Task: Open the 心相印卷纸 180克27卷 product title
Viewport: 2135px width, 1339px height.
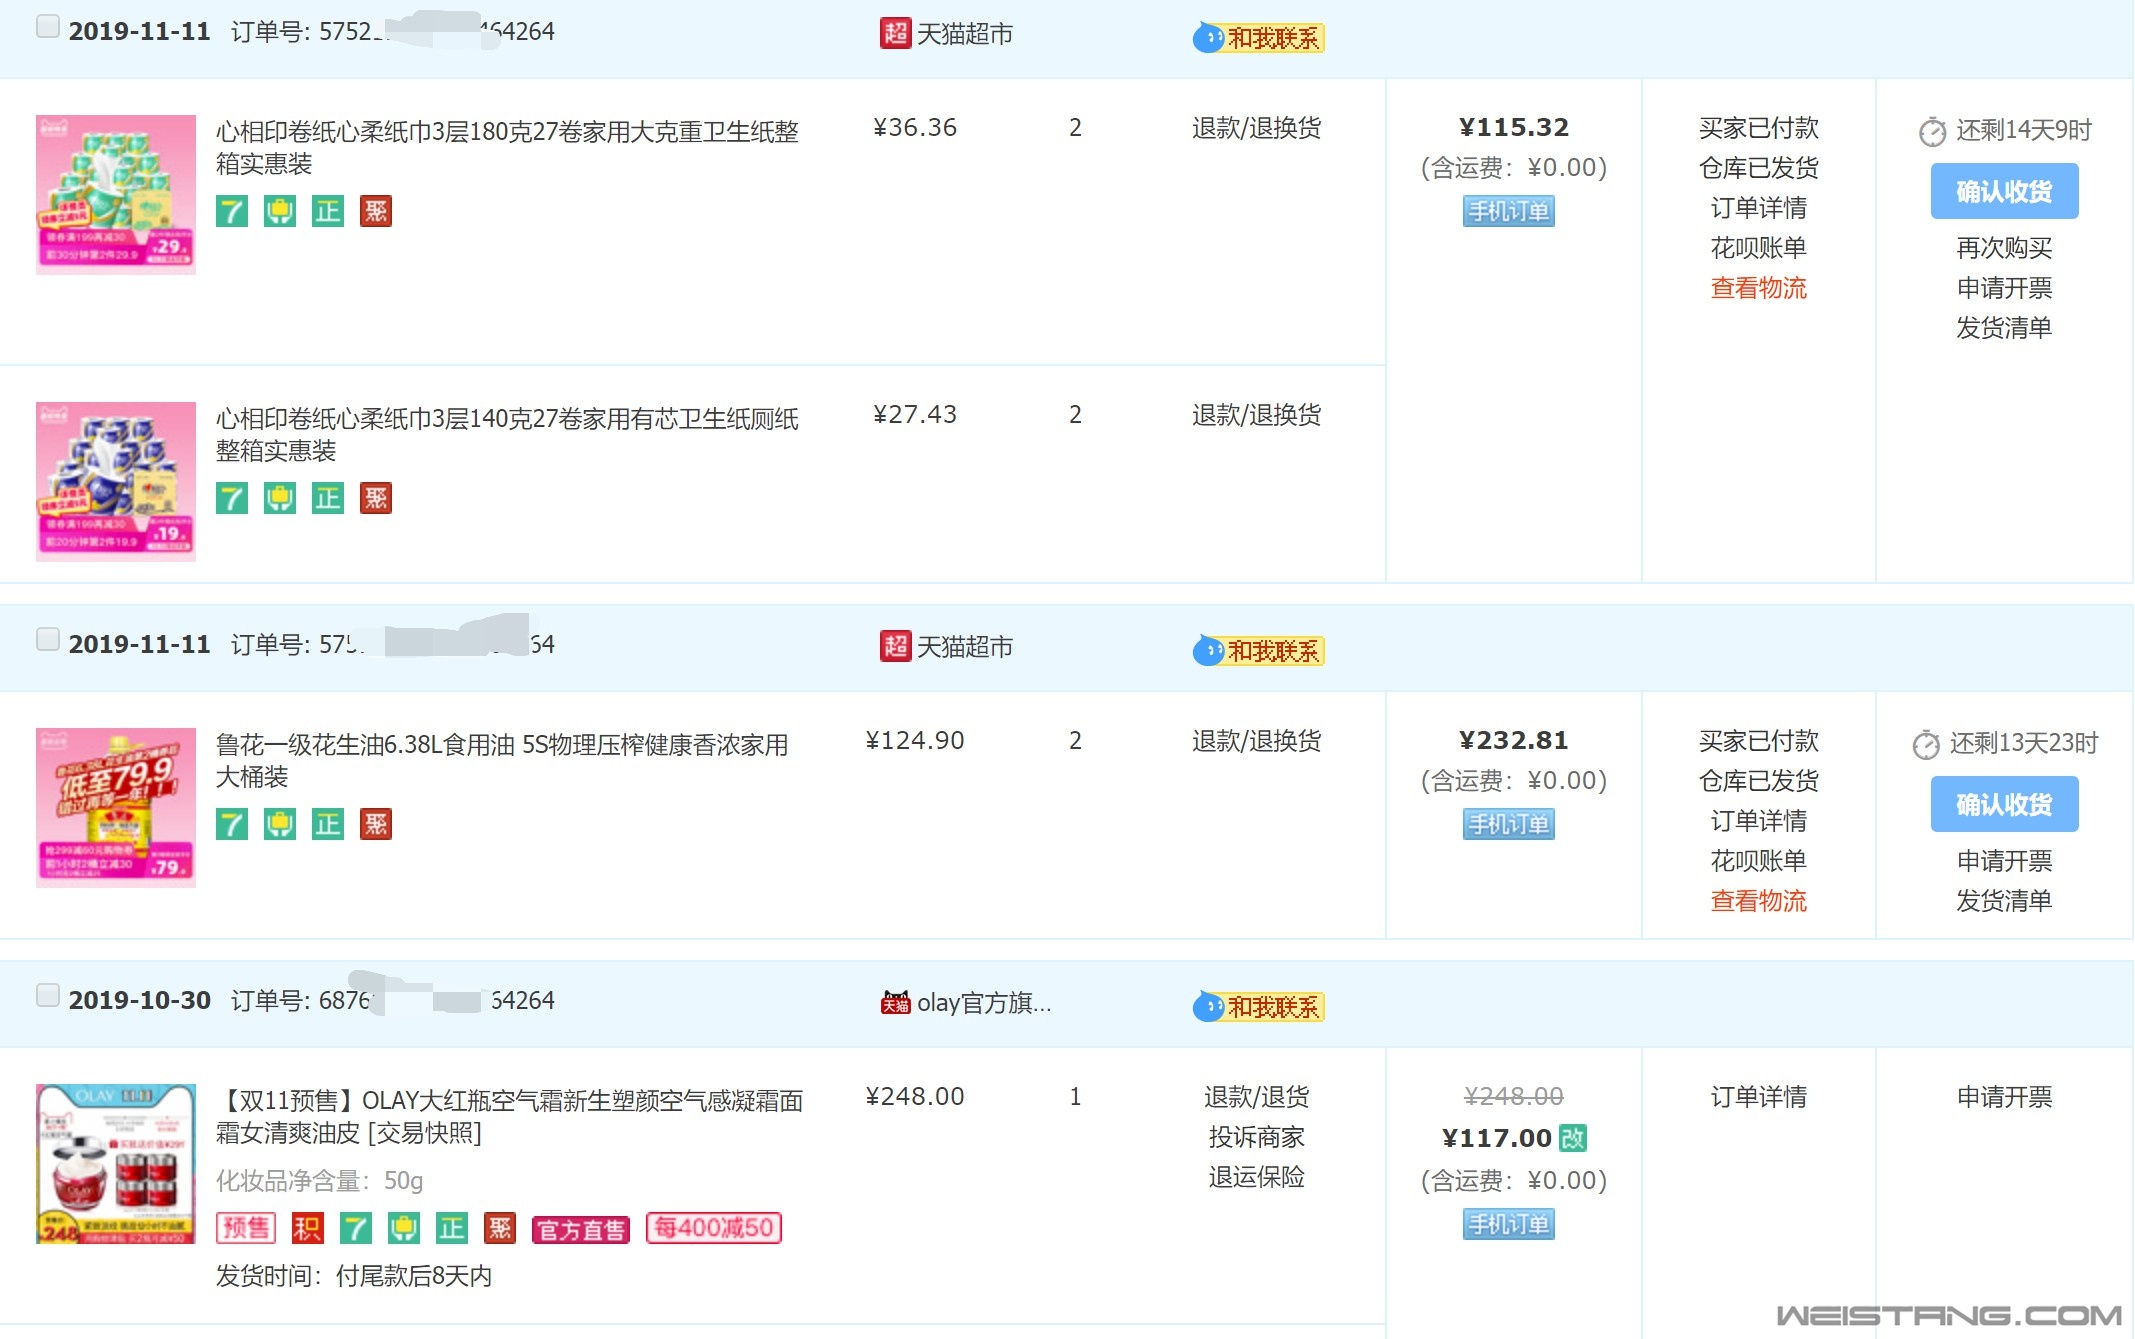Action: pyautogui.click(x=507, y=147)
